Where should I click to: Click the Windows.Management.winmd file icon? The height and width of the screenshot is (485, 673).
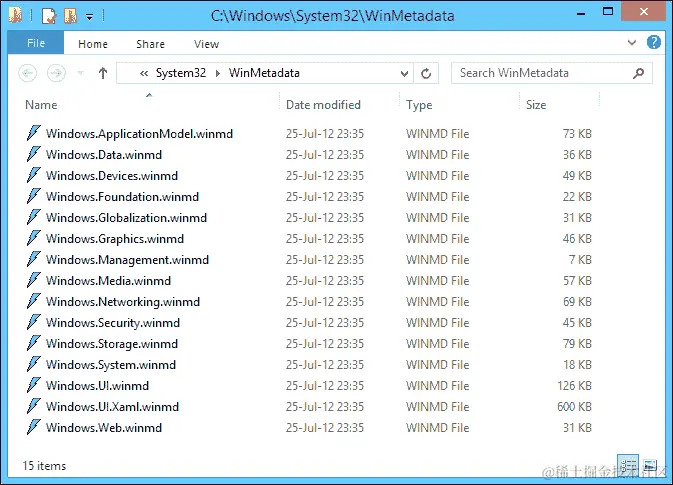point(34,260)
